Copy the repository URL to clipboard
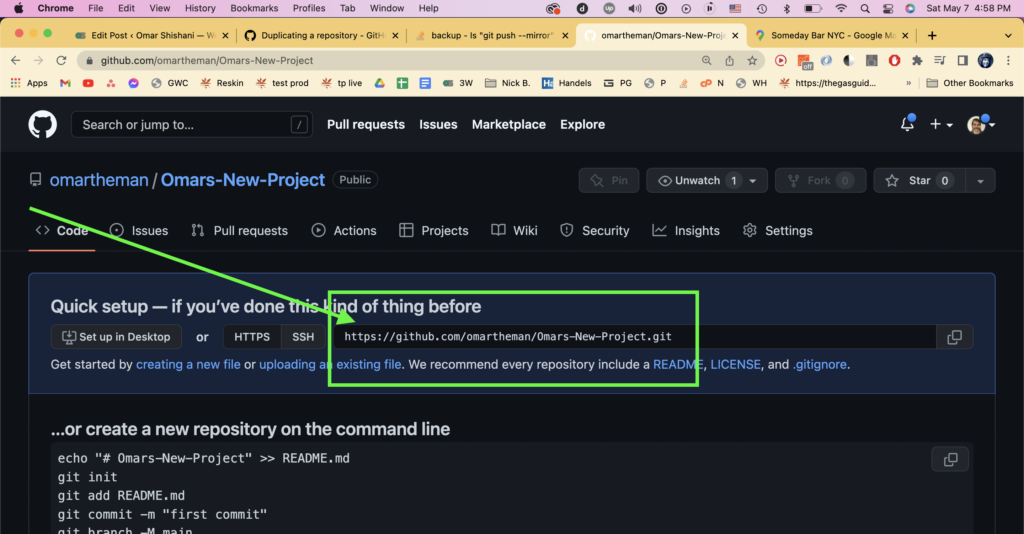This screenshot has height=534, width=1024. click(x=954, y=337)
